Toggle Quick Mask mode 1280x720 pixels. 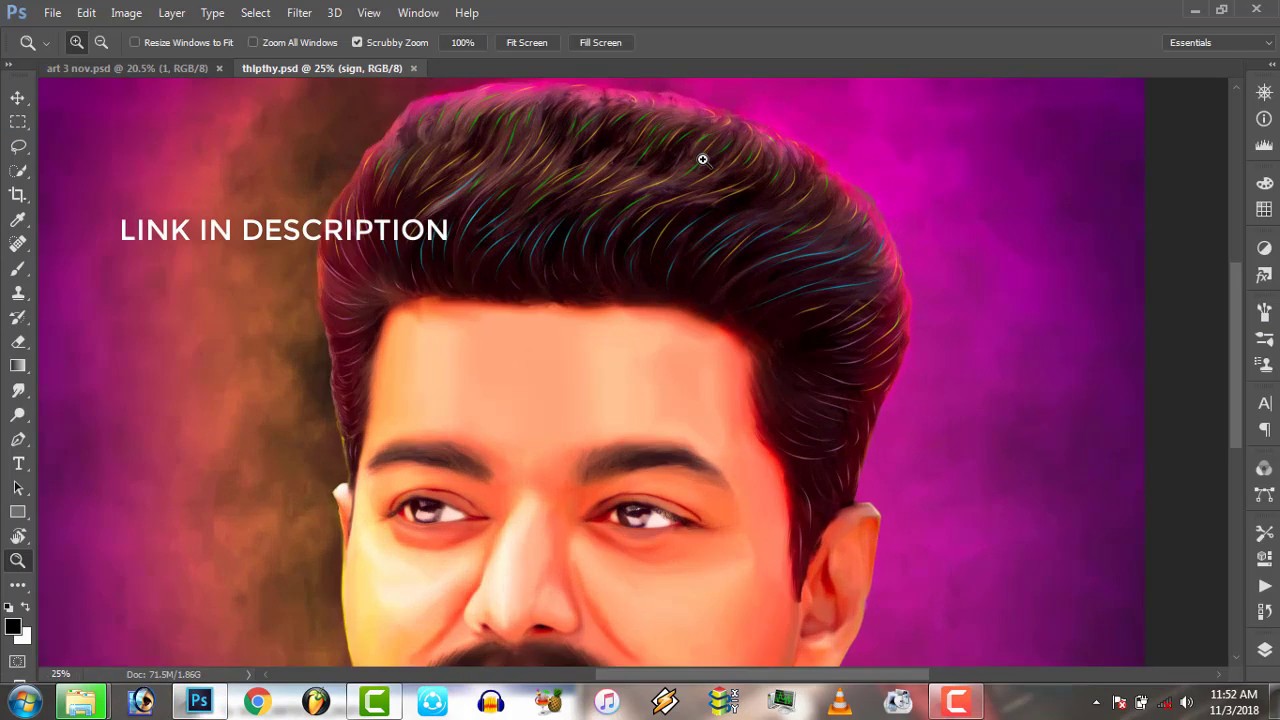tap(17, 661)
